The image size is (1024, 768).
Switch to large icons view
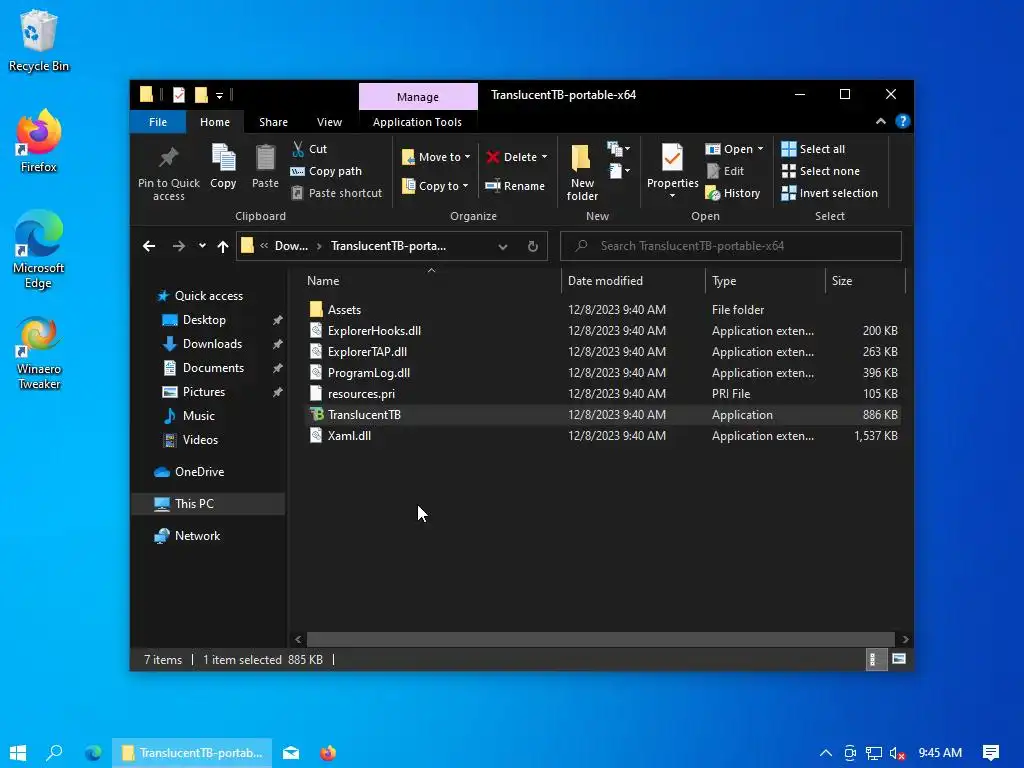click(x=899, y=660)
